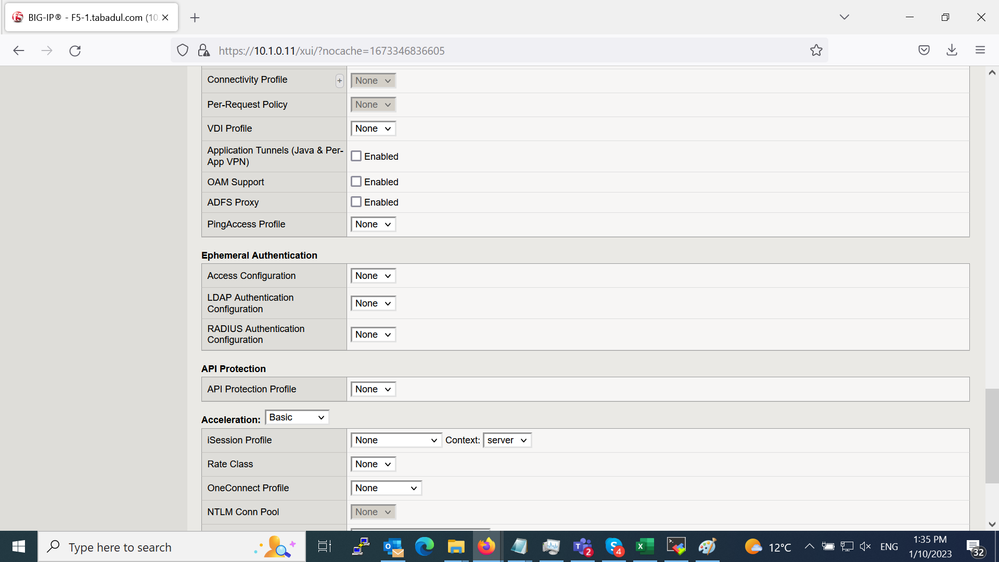
Task: Open the VDI Profile dropdown
Action: point(373,129)
